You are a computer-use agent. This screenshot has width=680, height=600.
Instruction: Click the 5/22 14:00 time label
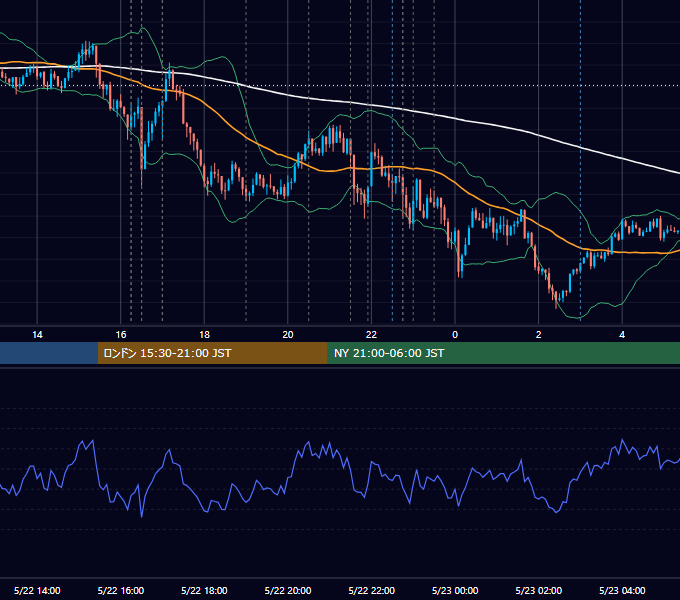point(37,590)
